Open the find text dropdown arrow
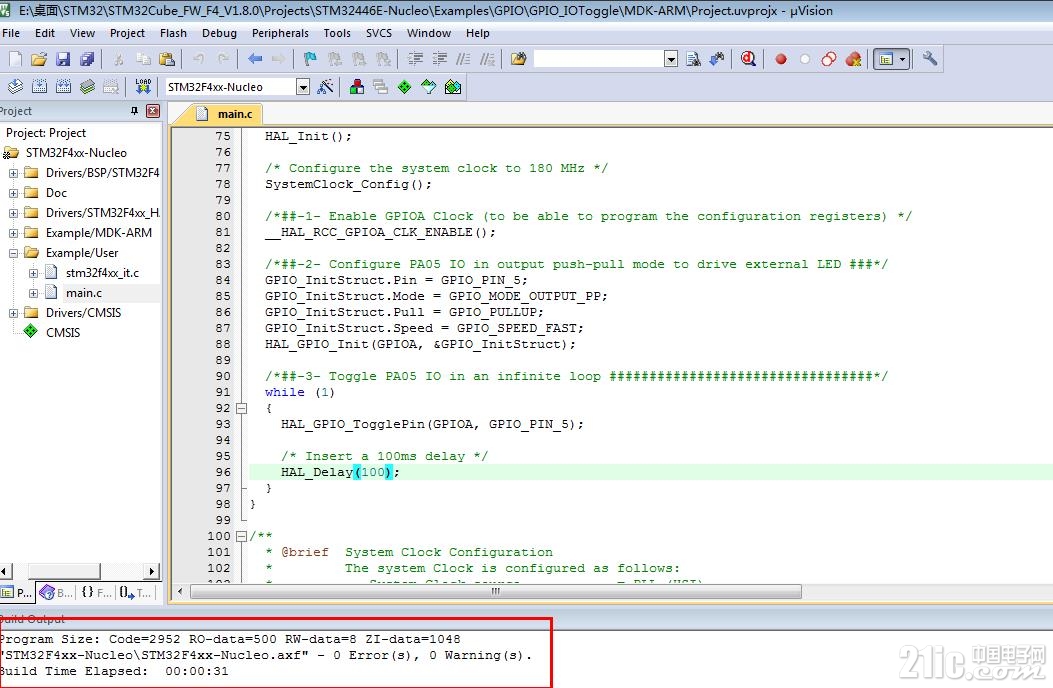 coord(671,59)
